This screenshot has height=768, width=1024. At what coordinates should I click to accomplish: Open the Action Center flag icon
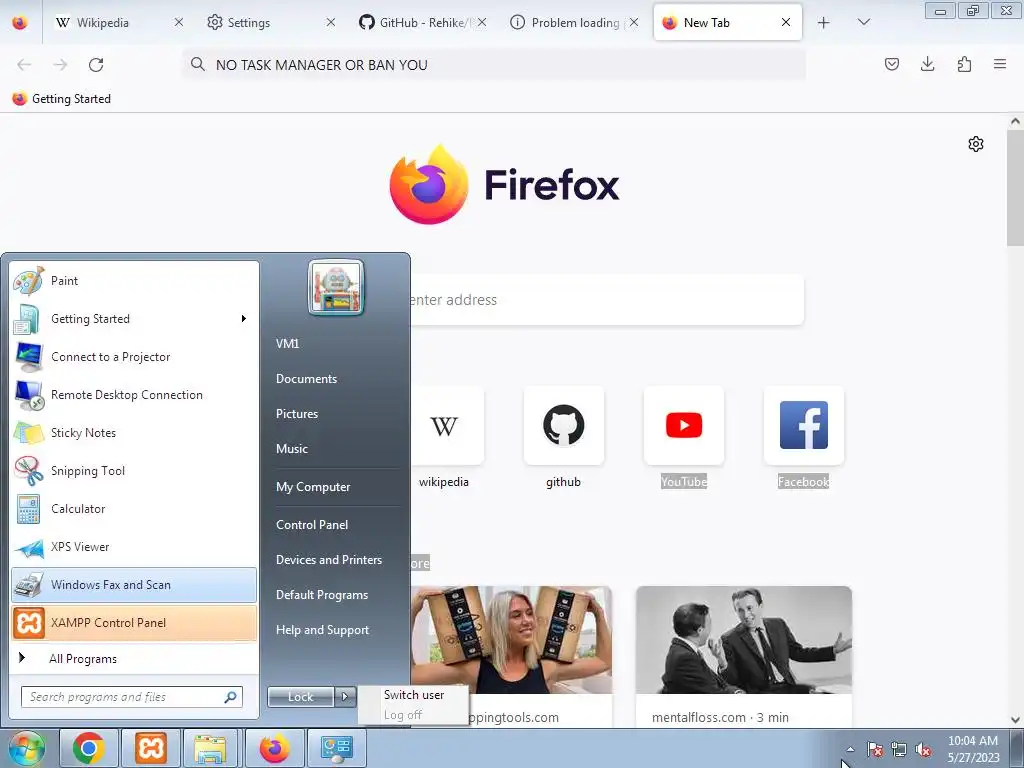click(x=875, y=750)
